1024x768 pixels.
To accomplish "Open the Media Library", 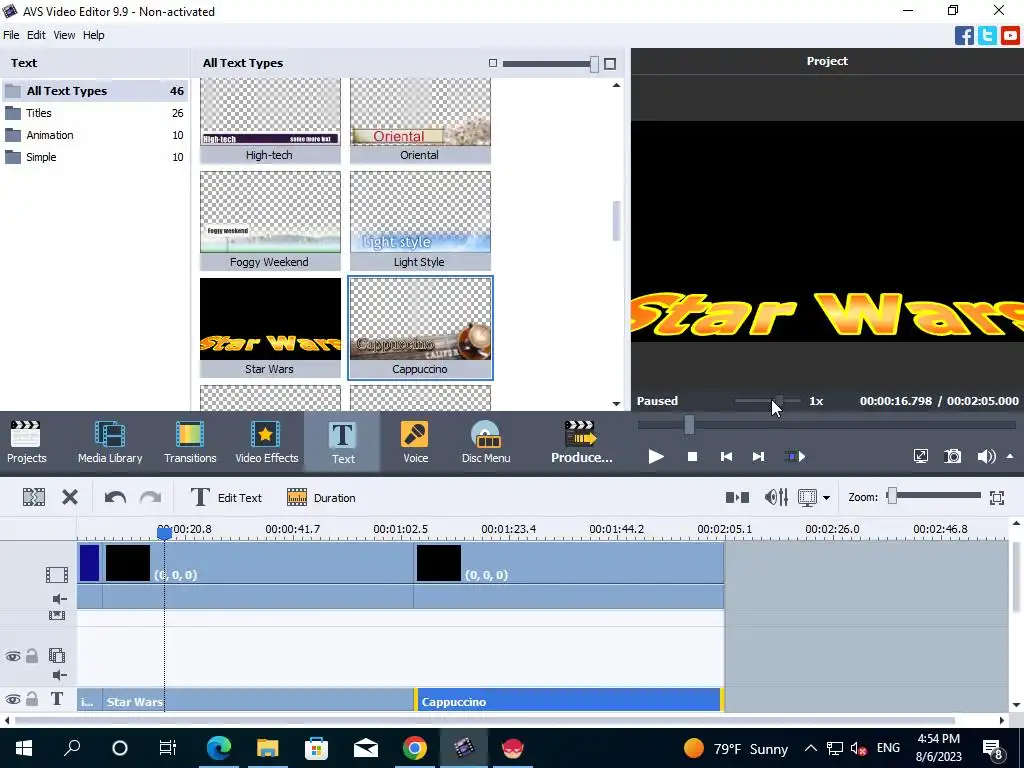I will (x=110, y=442).
